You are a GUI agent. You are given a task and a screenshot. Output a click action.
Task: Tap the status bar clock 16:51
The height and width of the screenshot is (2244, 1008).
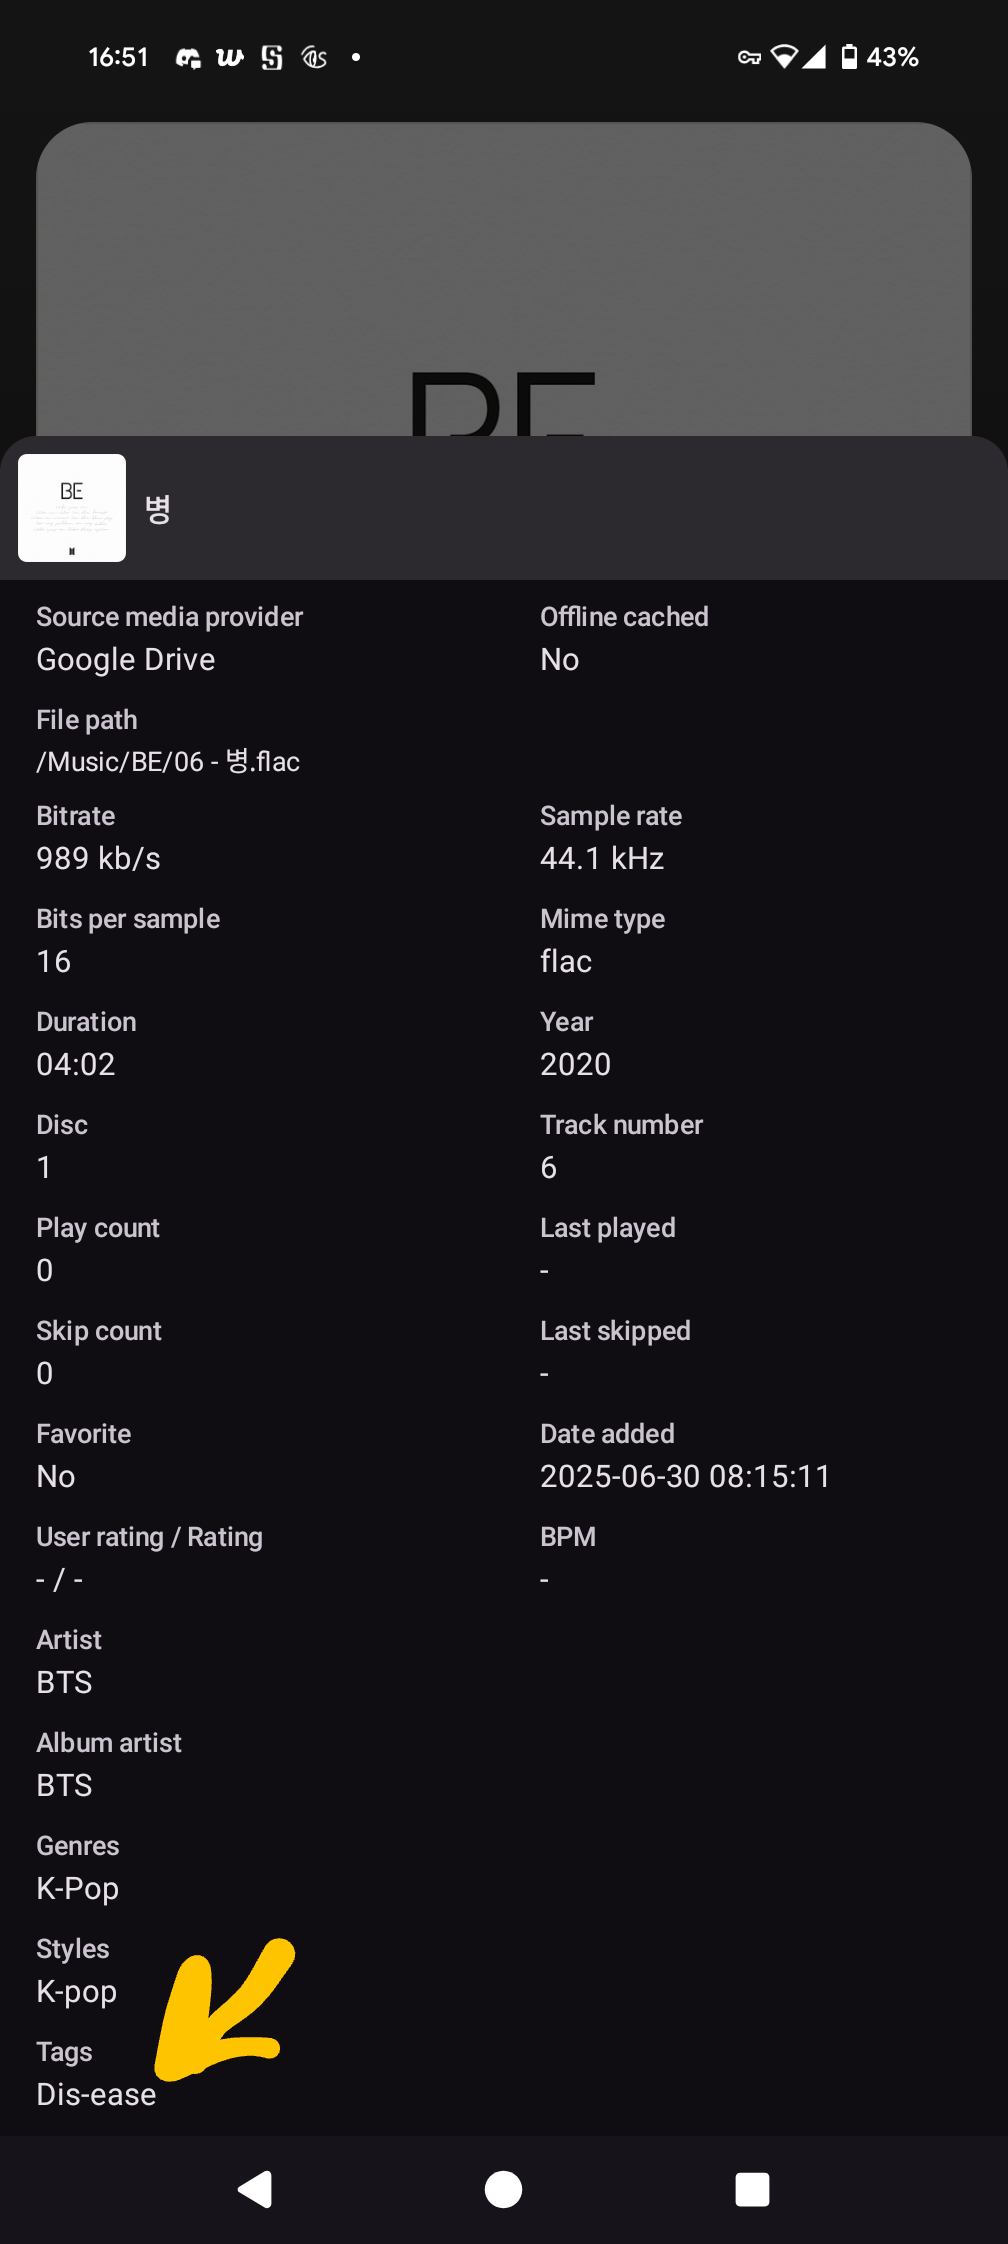[118, 57]
